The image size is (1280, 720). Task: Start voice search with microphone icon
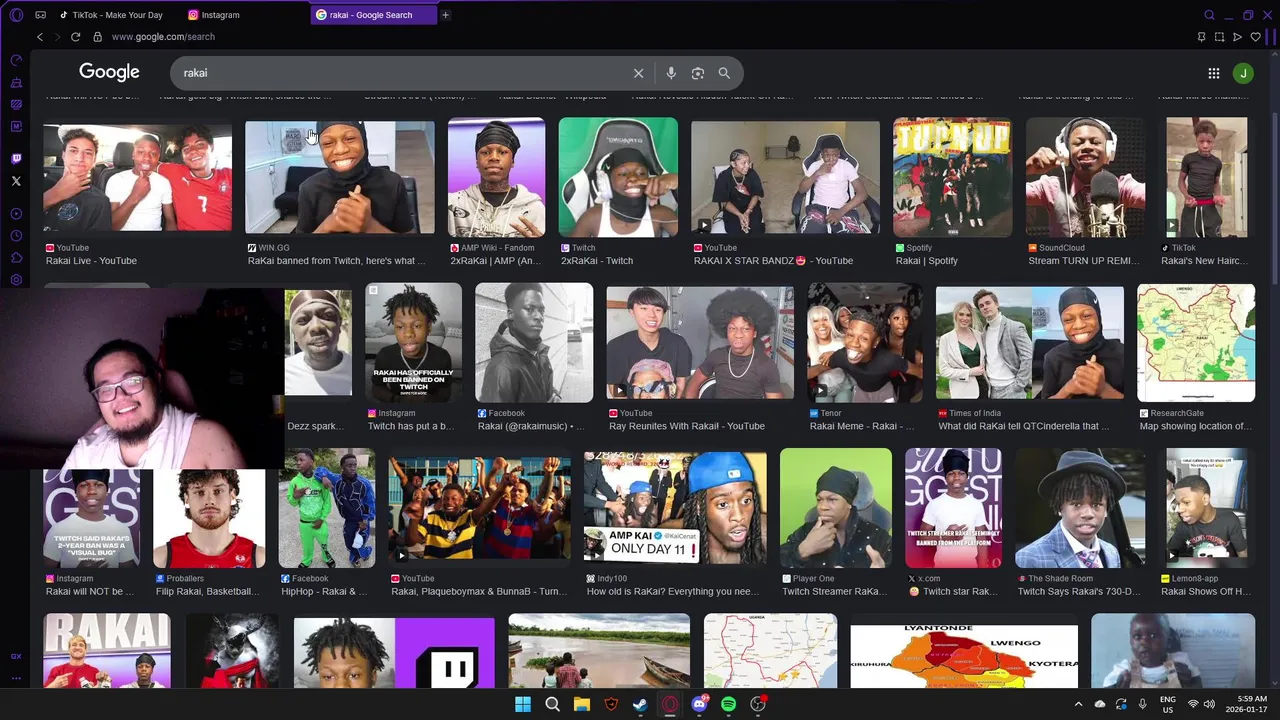click(x=671, y=73)
